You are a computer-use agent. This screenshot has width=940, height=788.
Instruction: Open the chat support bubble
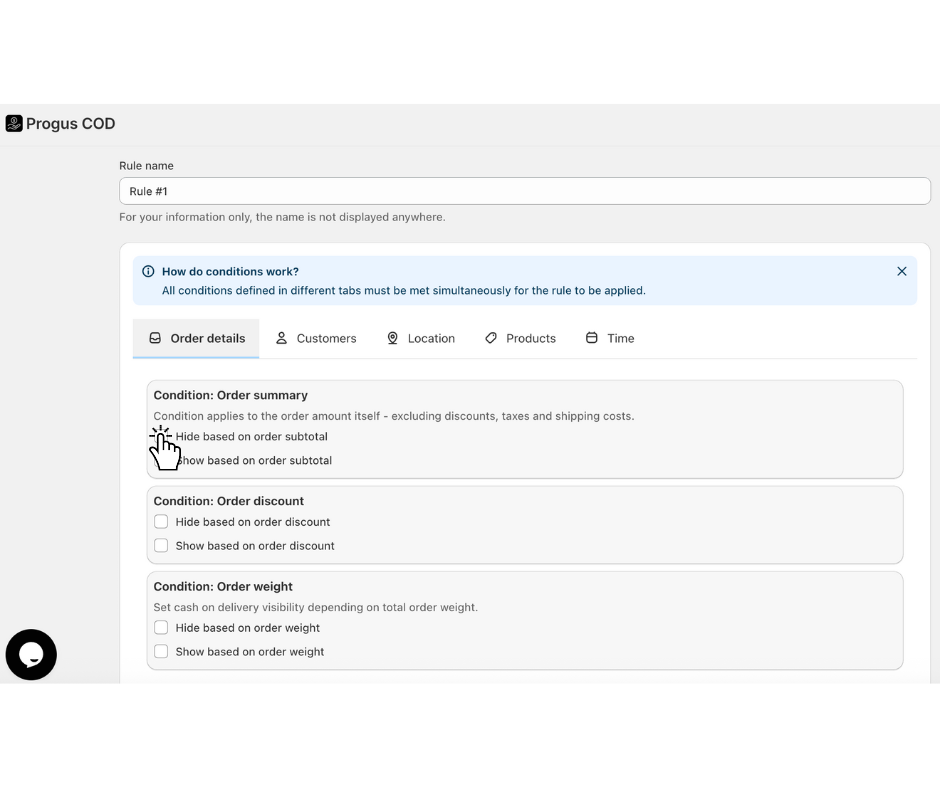(x=31, y=655)
